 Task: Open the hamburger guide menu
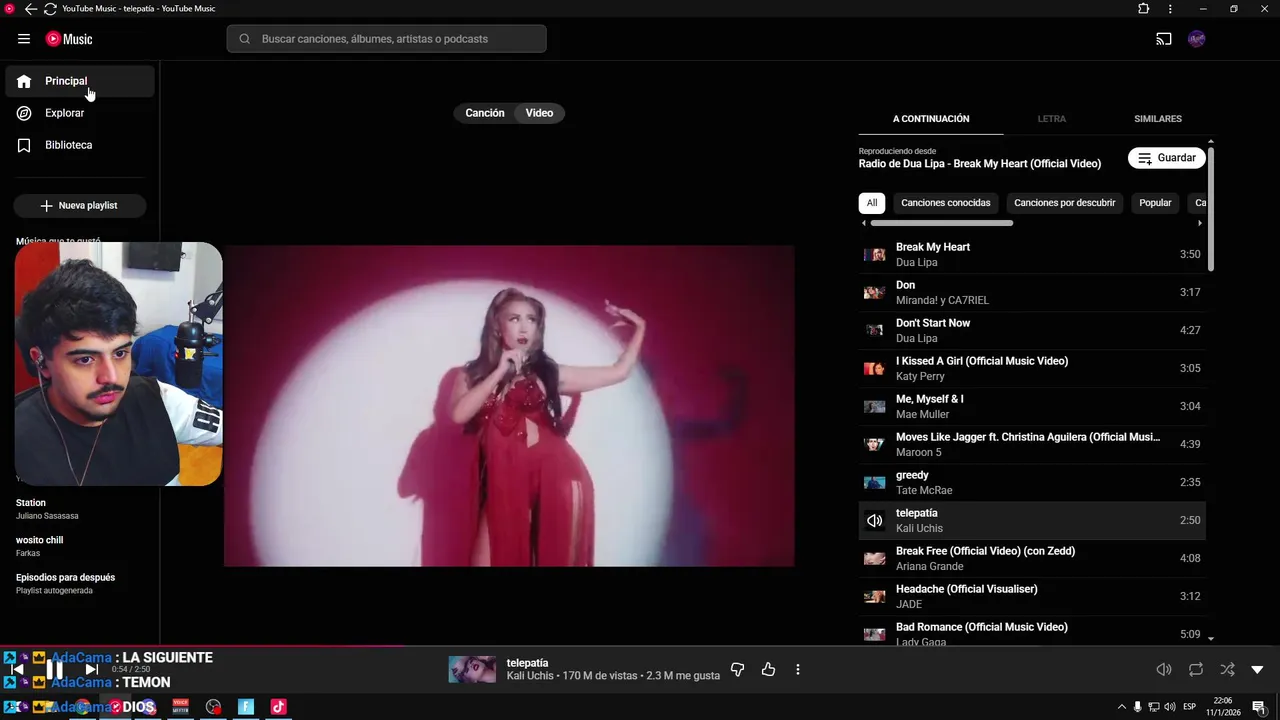click(24, 39)
